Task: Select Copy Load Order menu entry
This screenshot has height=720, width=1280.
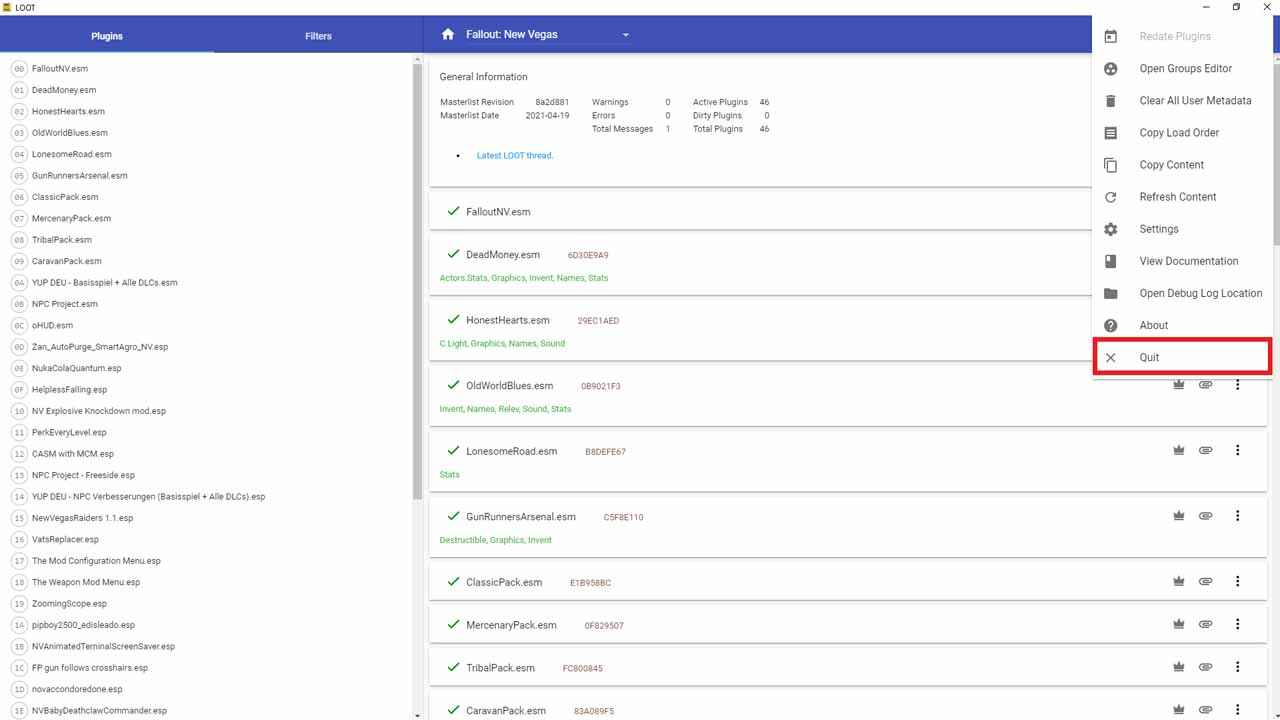Action: coord(1182,132)
